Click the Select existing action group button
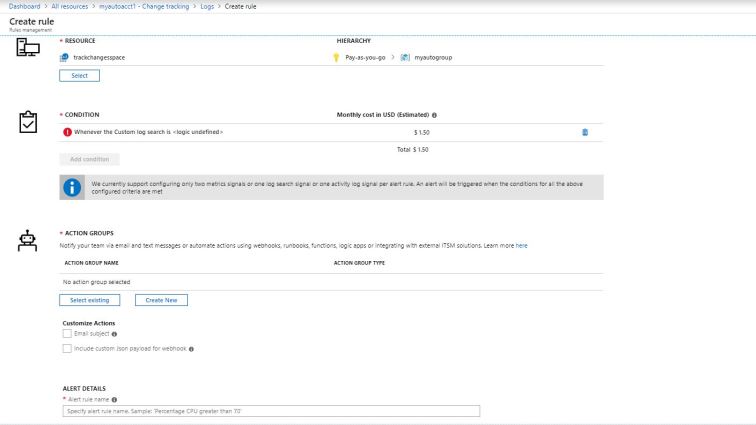This screenshot has height=425, width=756. click(x=90, y=300)
